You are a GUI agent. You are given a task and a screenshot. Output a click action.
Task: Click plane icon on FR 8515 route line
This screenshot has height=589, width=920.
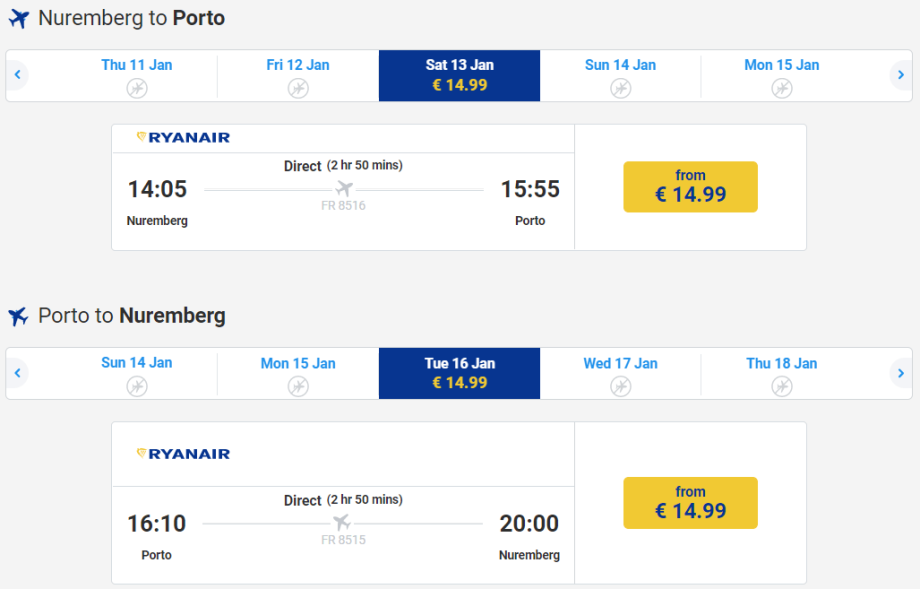pyautogui.click(x=342, y=523)
